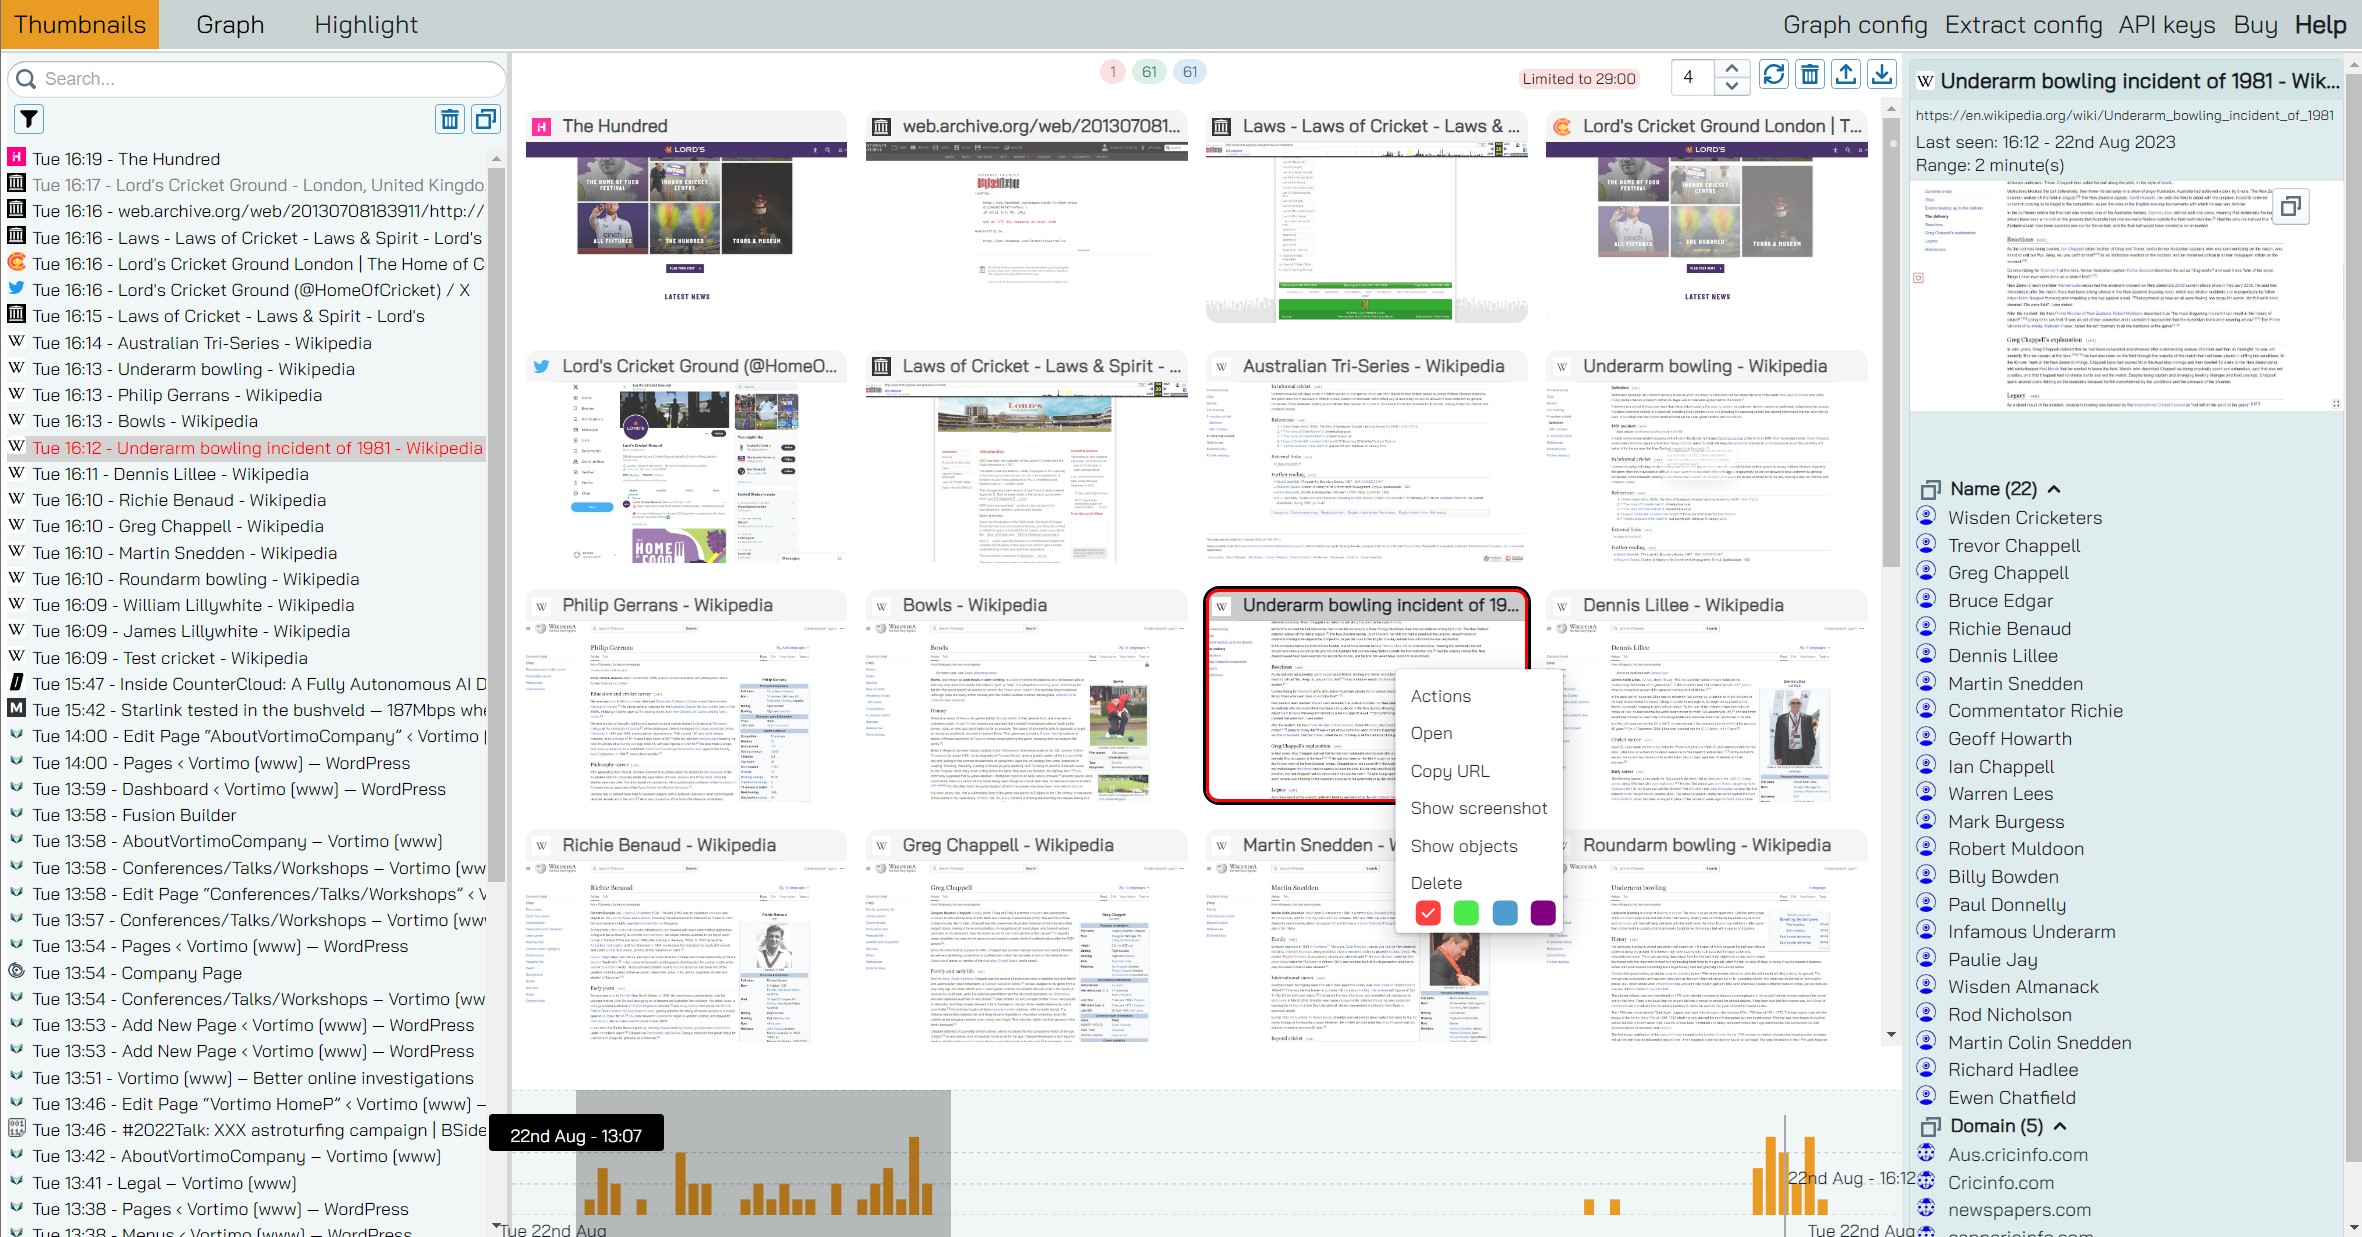This screenshot has height=1237, width=2362.
Task: Toggle the red count pill showing 1
Action: click(1113, 72)
